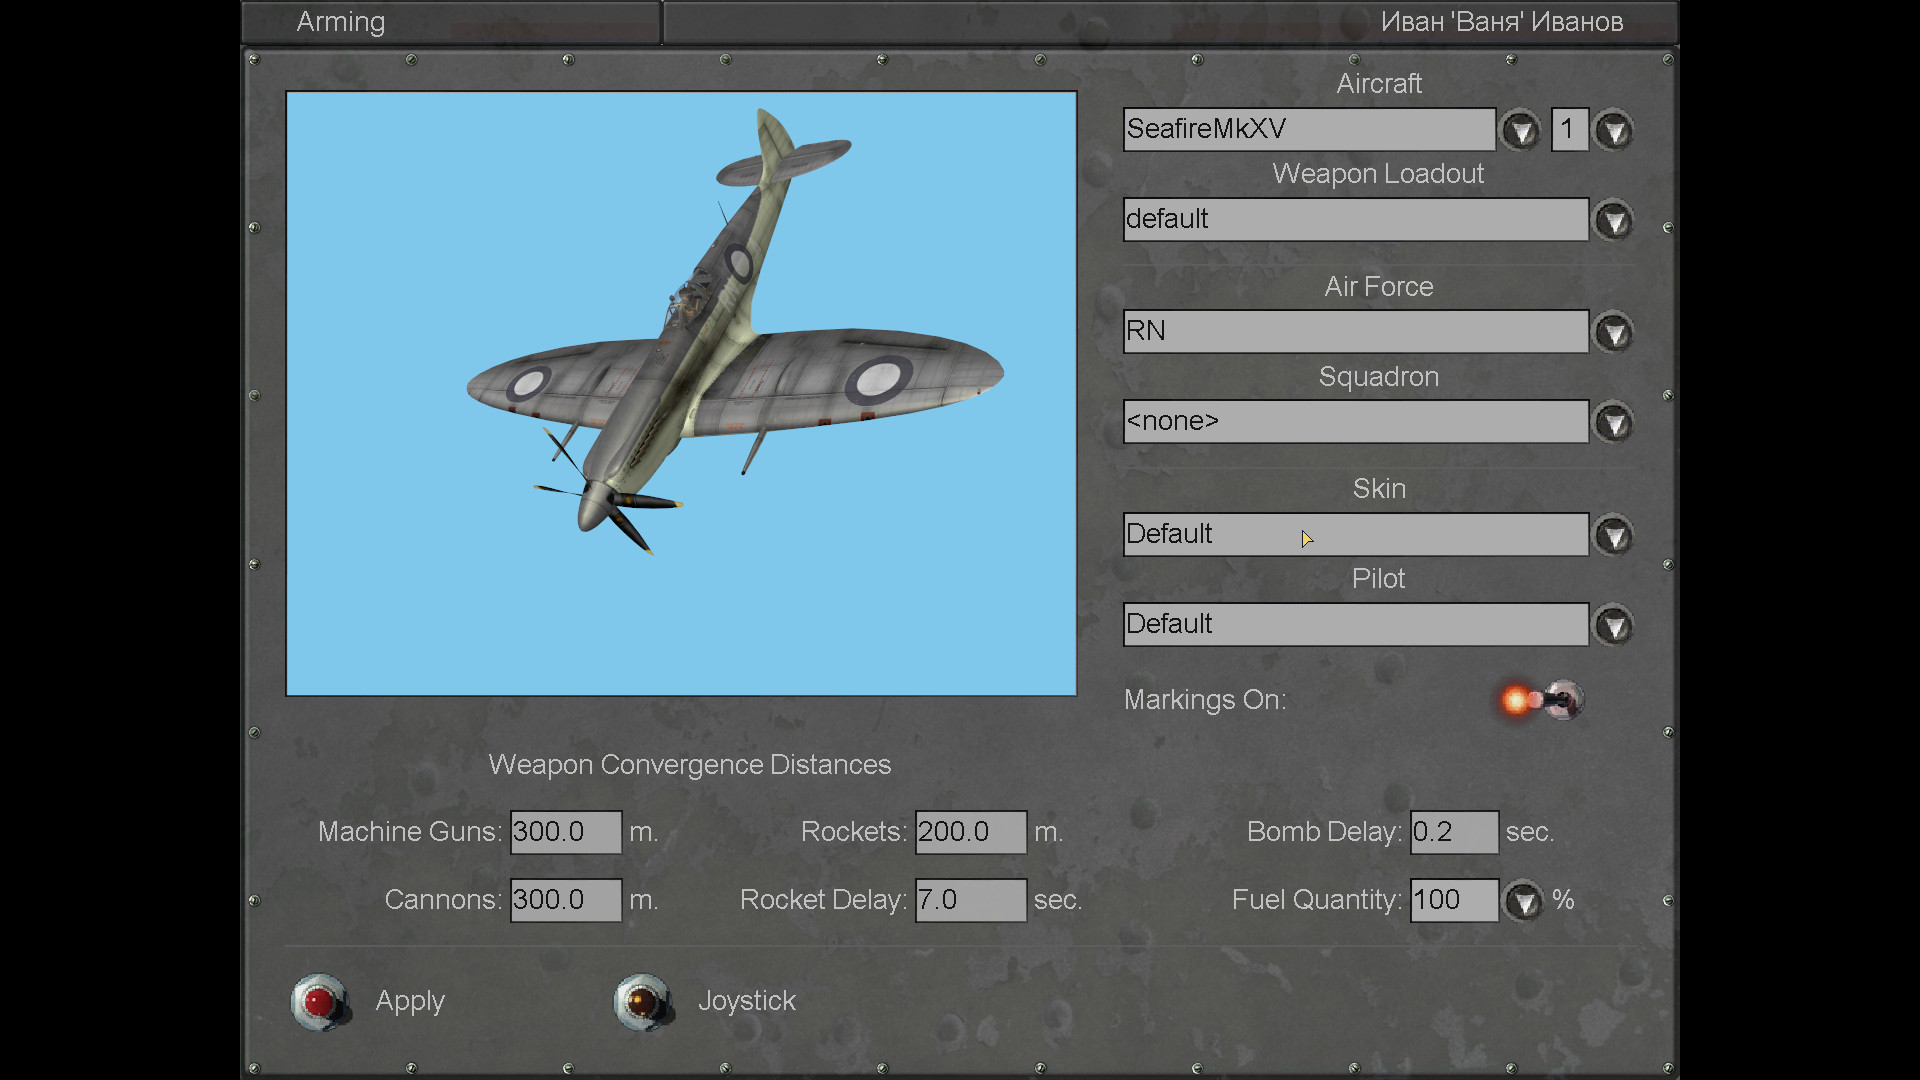Open the aircraft number dropdown arrow
The image size is (1920, 1080).
pyautogui.click(x=1613, y=131)
